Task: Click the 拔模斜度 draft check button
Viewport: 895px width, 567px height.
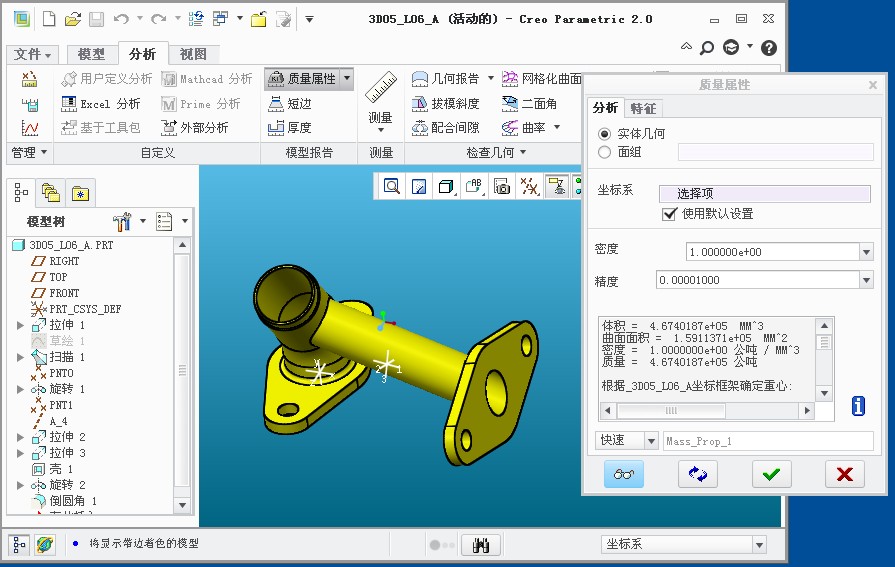Action: (x=447, y=103)
